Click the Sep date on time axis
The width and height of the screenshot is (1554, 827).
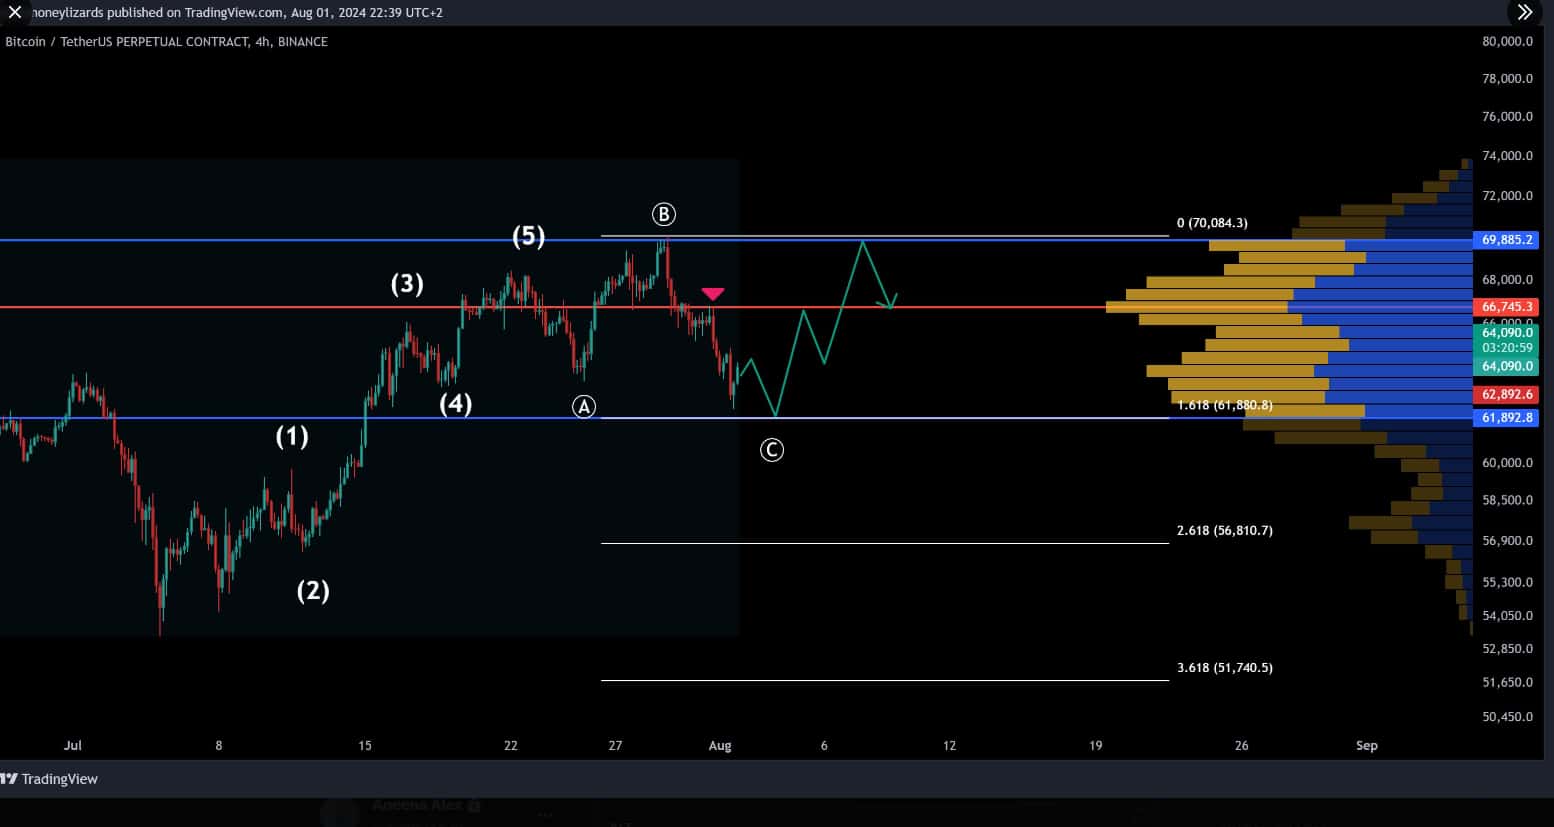(1366, 746)
